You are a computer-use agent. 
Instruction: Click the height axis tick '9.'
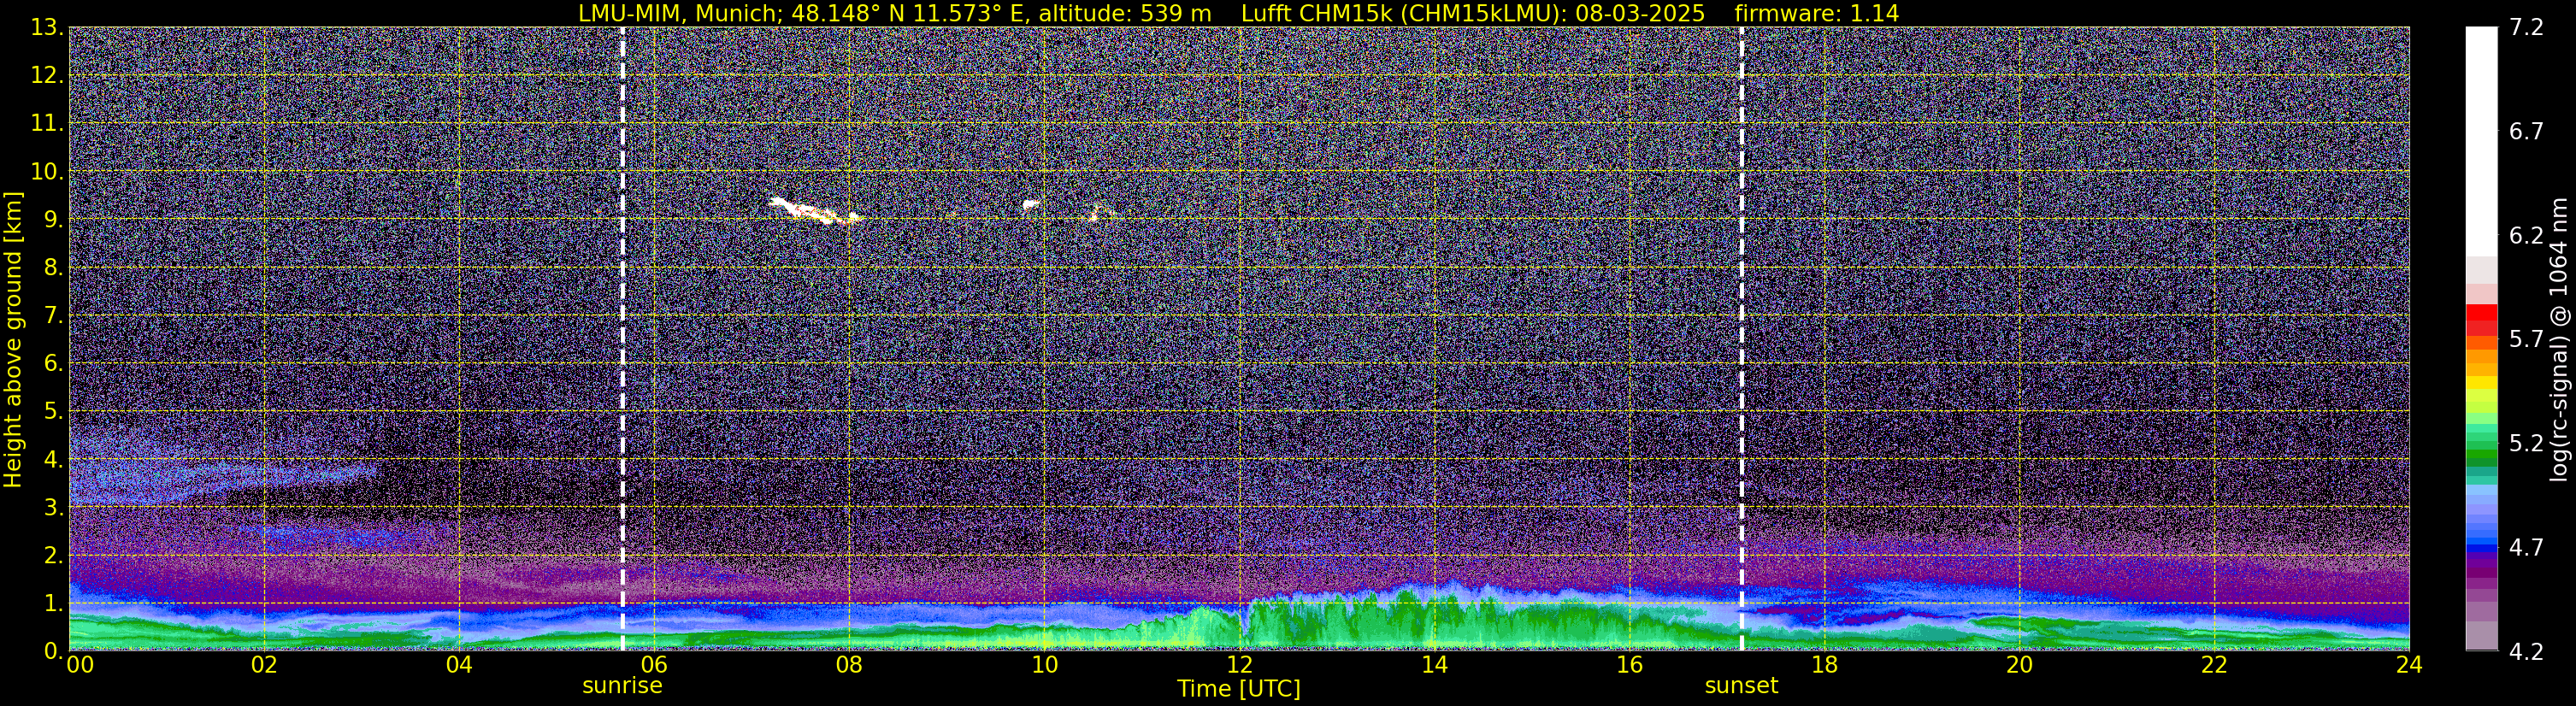click(54, 220)
